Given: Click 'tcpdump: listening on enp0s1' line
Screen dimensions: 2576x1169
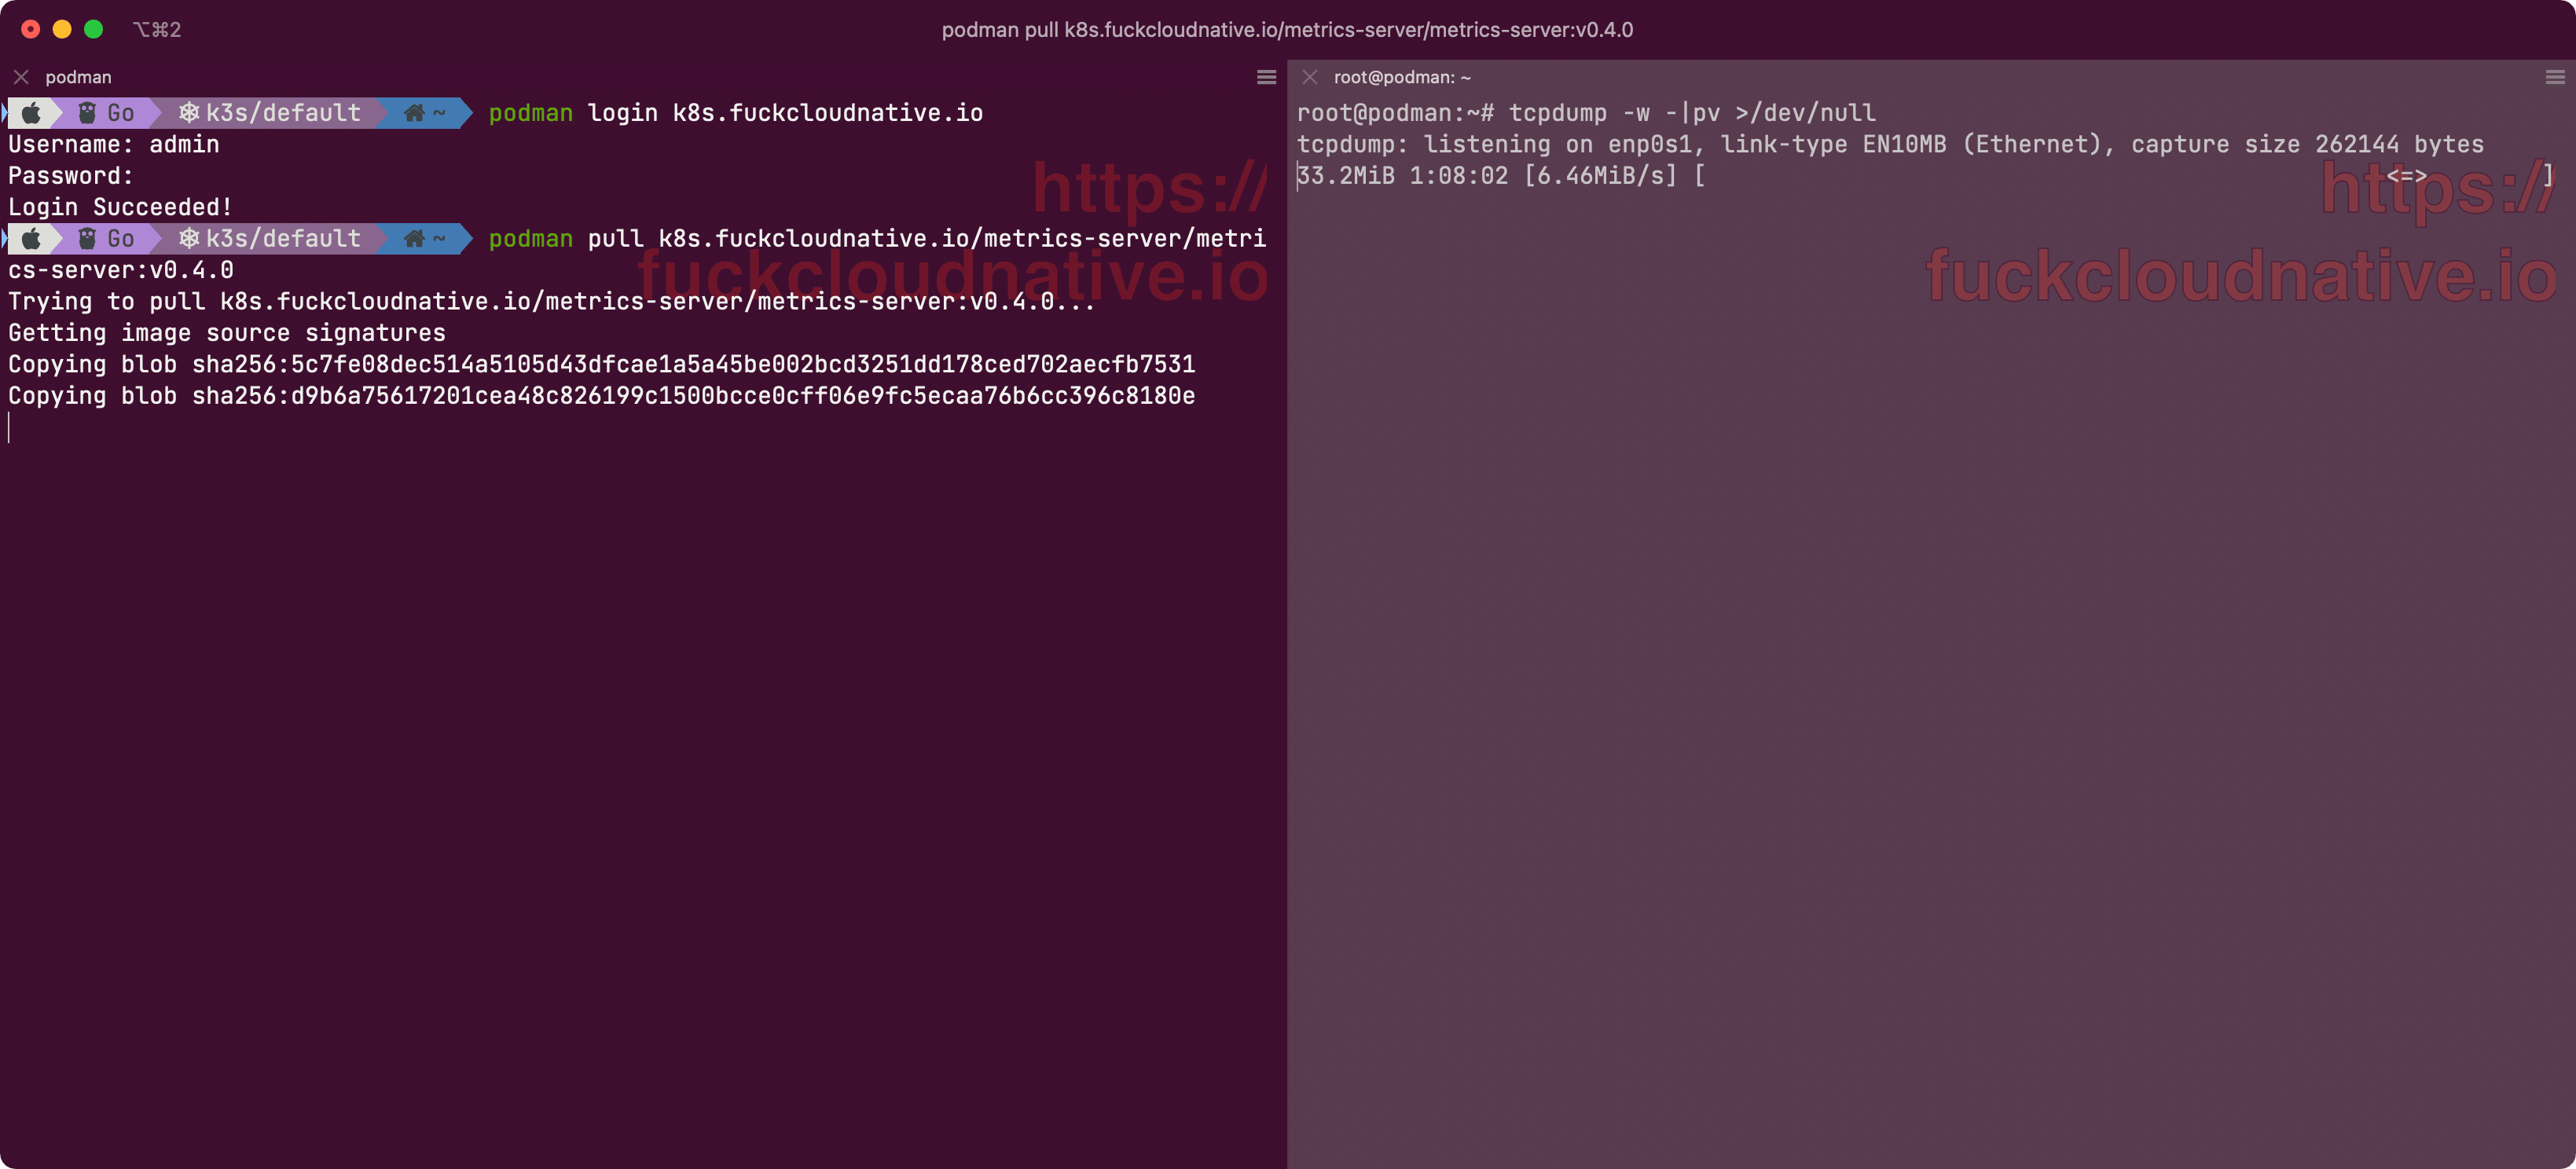Looking at the screenshot, I should coord(1890,145).
